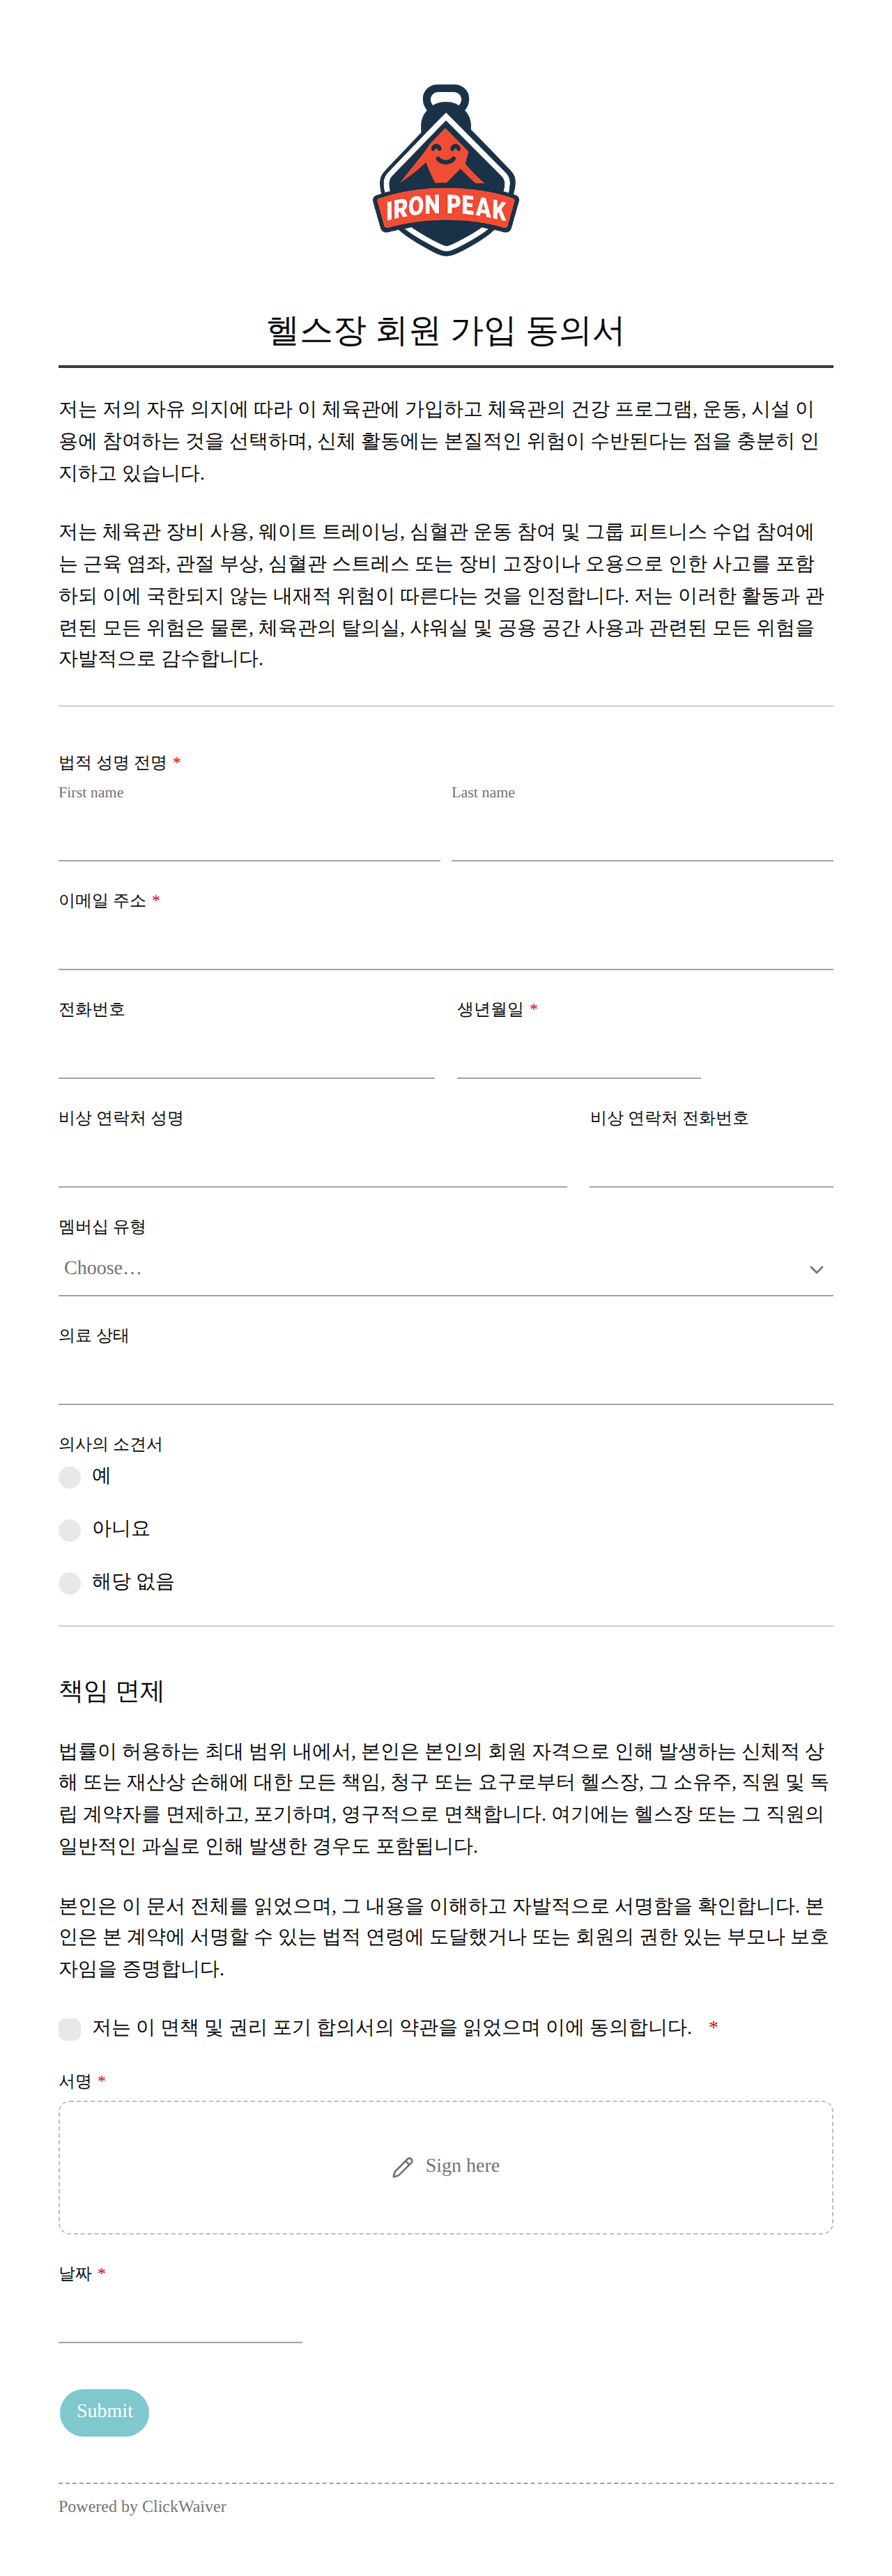
Task: Click the 의료 상태 text field
Action: pos(446,1379)
